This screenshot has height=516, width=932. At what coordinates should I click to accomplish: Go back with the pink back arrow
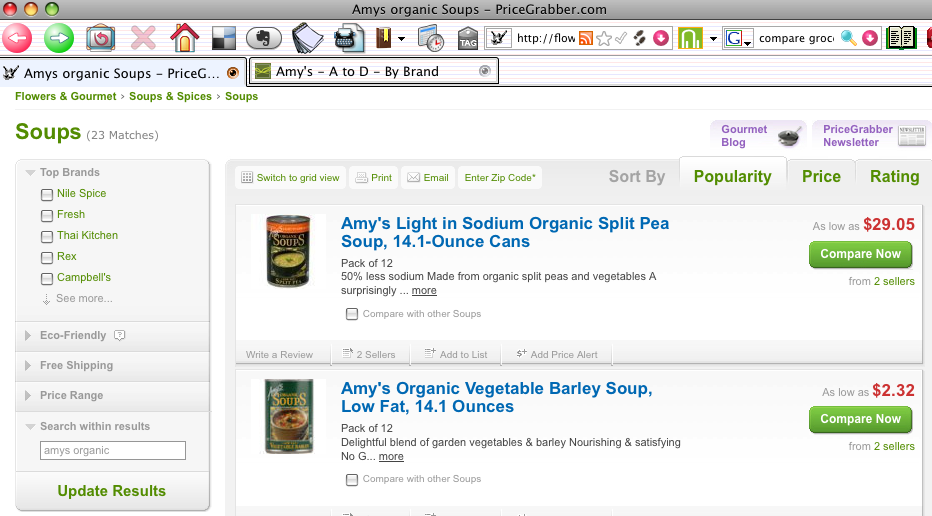click(17, 39)
